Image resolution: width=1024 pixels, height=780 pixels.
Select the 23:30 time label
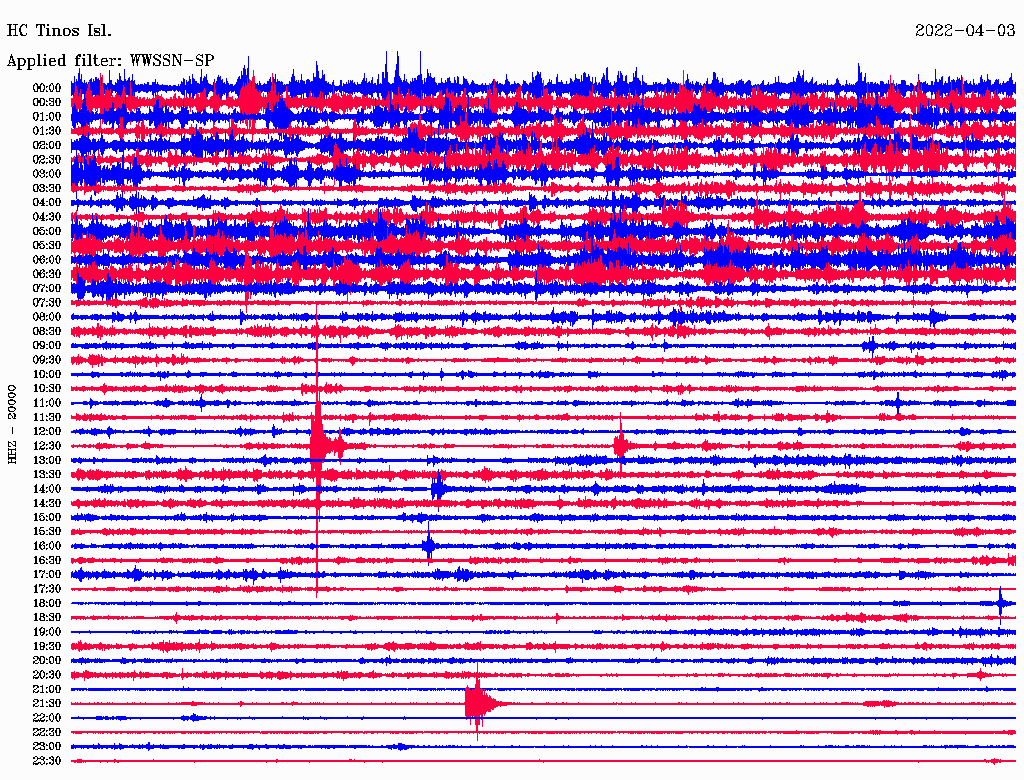click(47, 761)
